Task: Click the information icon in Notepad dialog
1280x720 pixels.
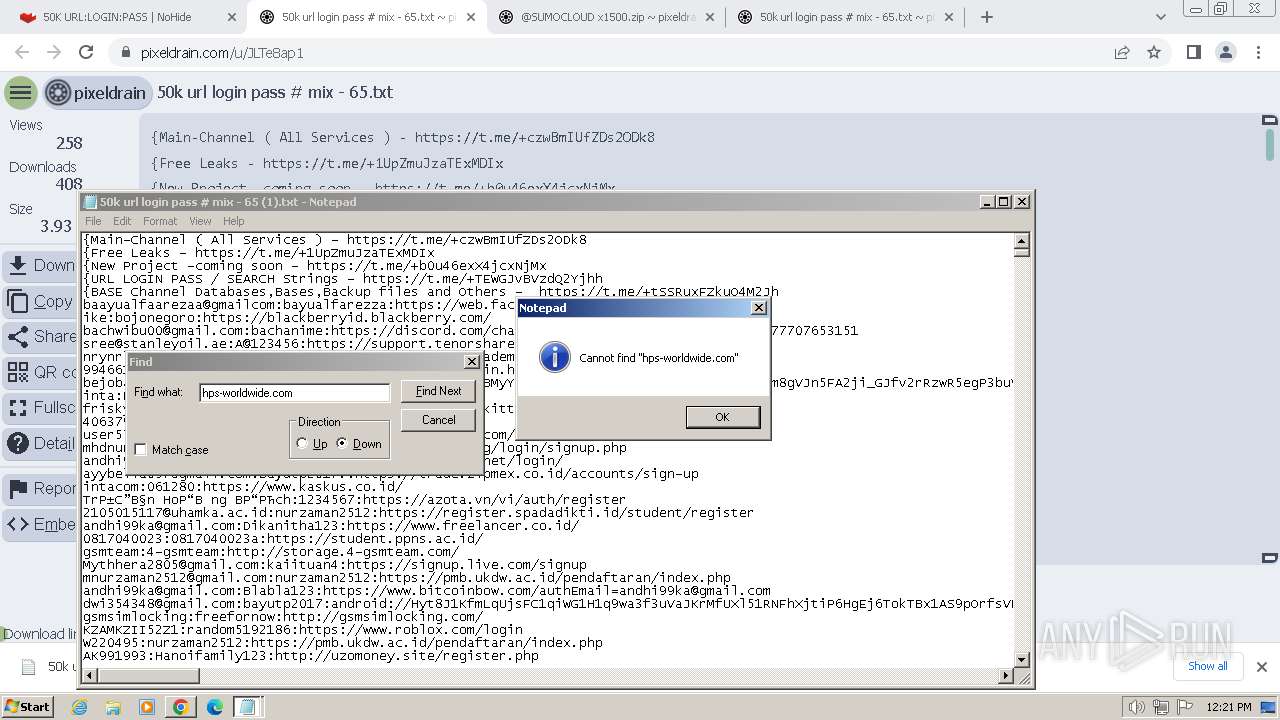Action: [554, 357]
